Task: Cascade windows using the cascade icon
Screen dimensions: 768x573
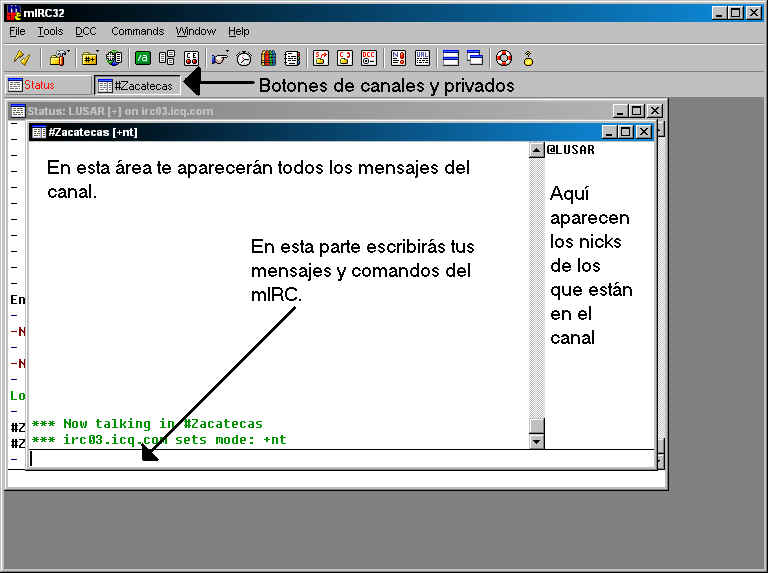Action: (475, 58)
